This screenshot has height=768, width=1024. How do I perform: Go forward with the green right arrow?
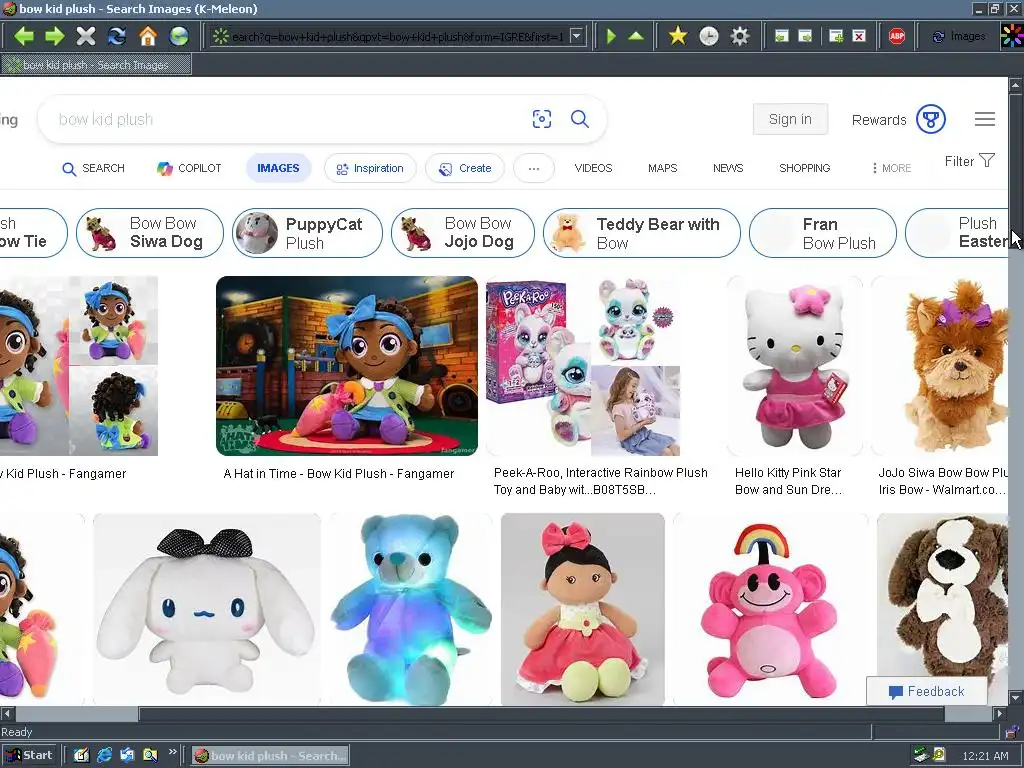(x=55, y=36)
